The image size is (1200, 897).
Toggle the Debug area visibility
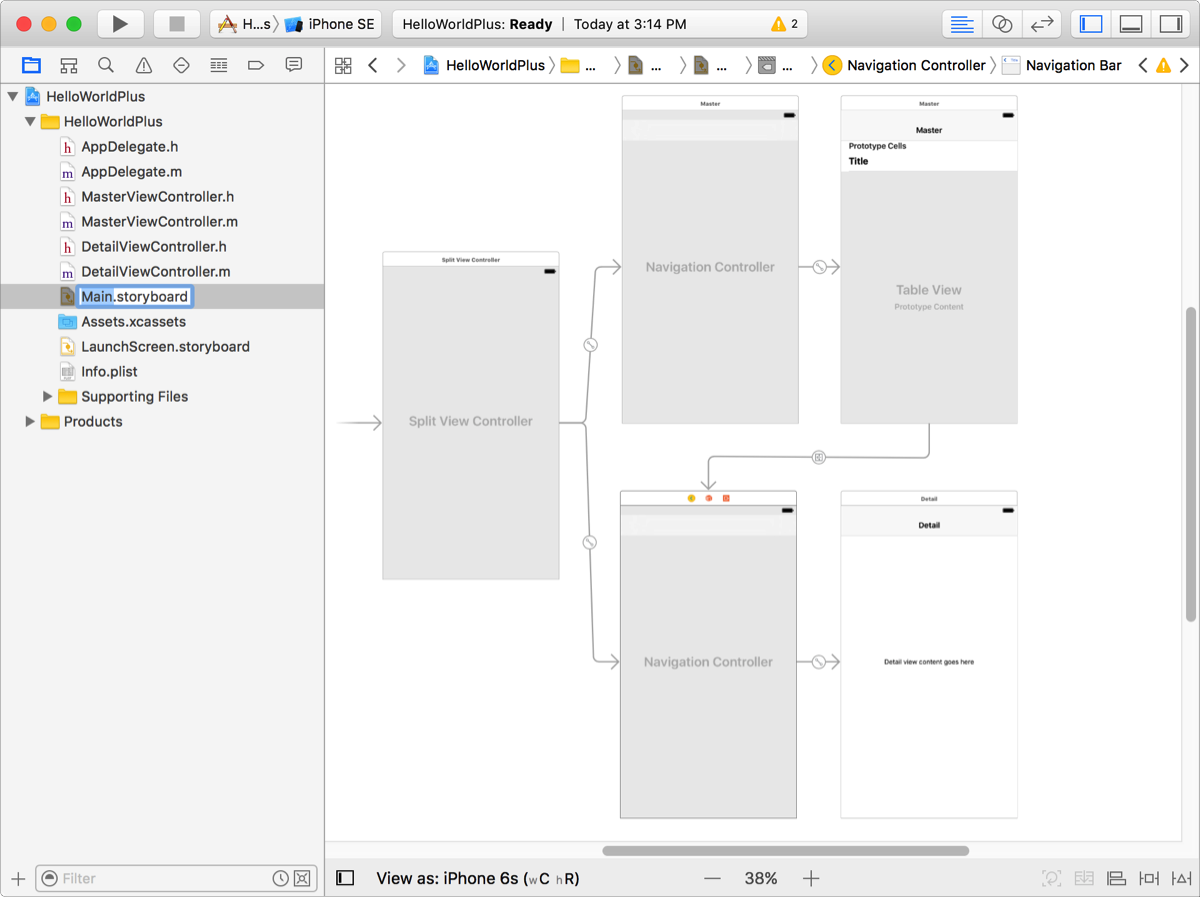[x=1131, y=24]
